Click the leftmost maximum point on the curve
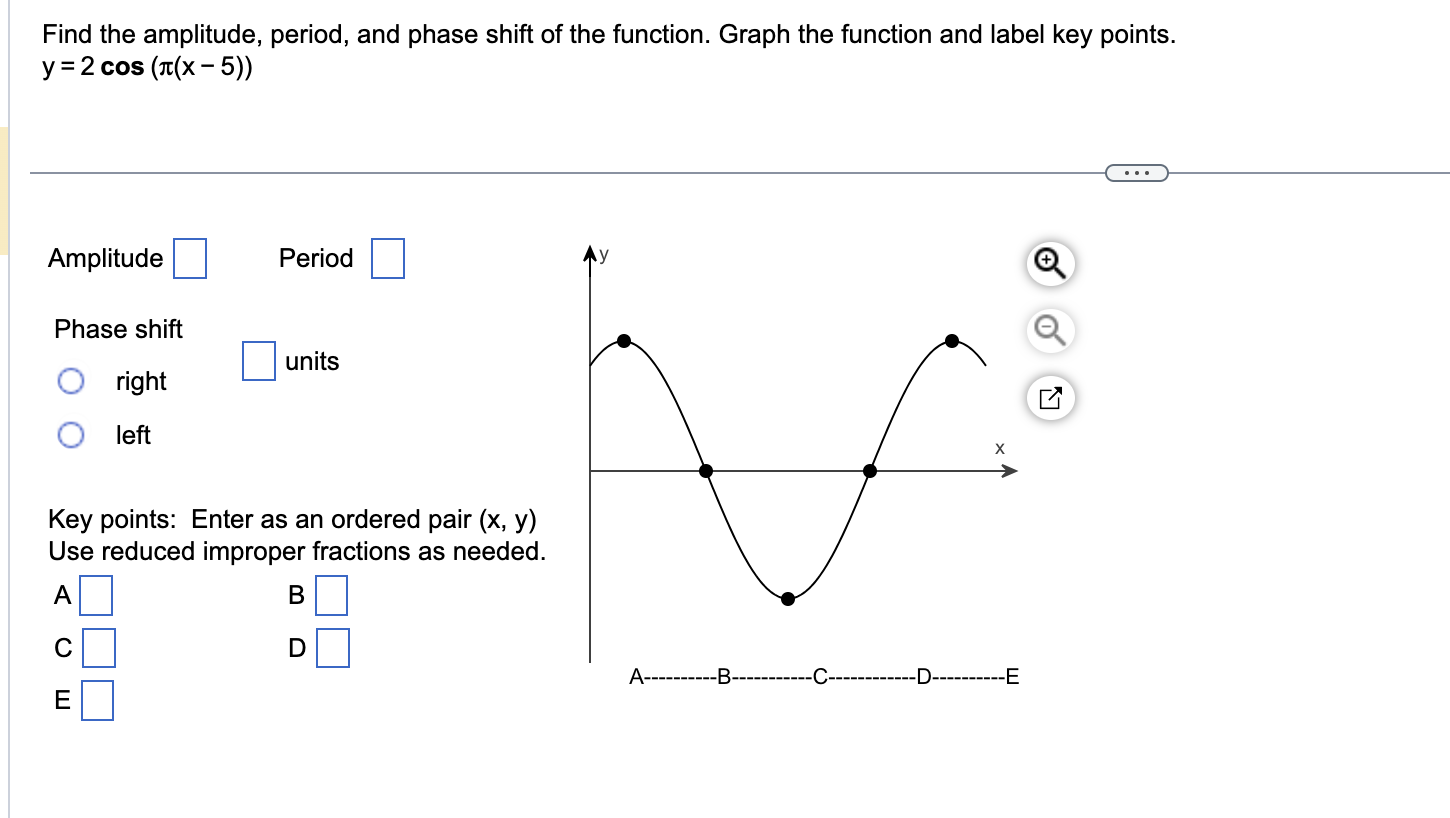Viewport: 1450px width, 818px height. 625,340
